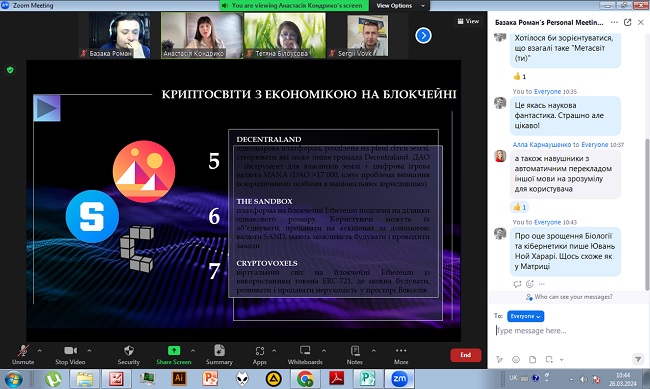This screenshot has width=650, height=389.
Task: Toggle Stop Video camera button
Action: point(70,351)
